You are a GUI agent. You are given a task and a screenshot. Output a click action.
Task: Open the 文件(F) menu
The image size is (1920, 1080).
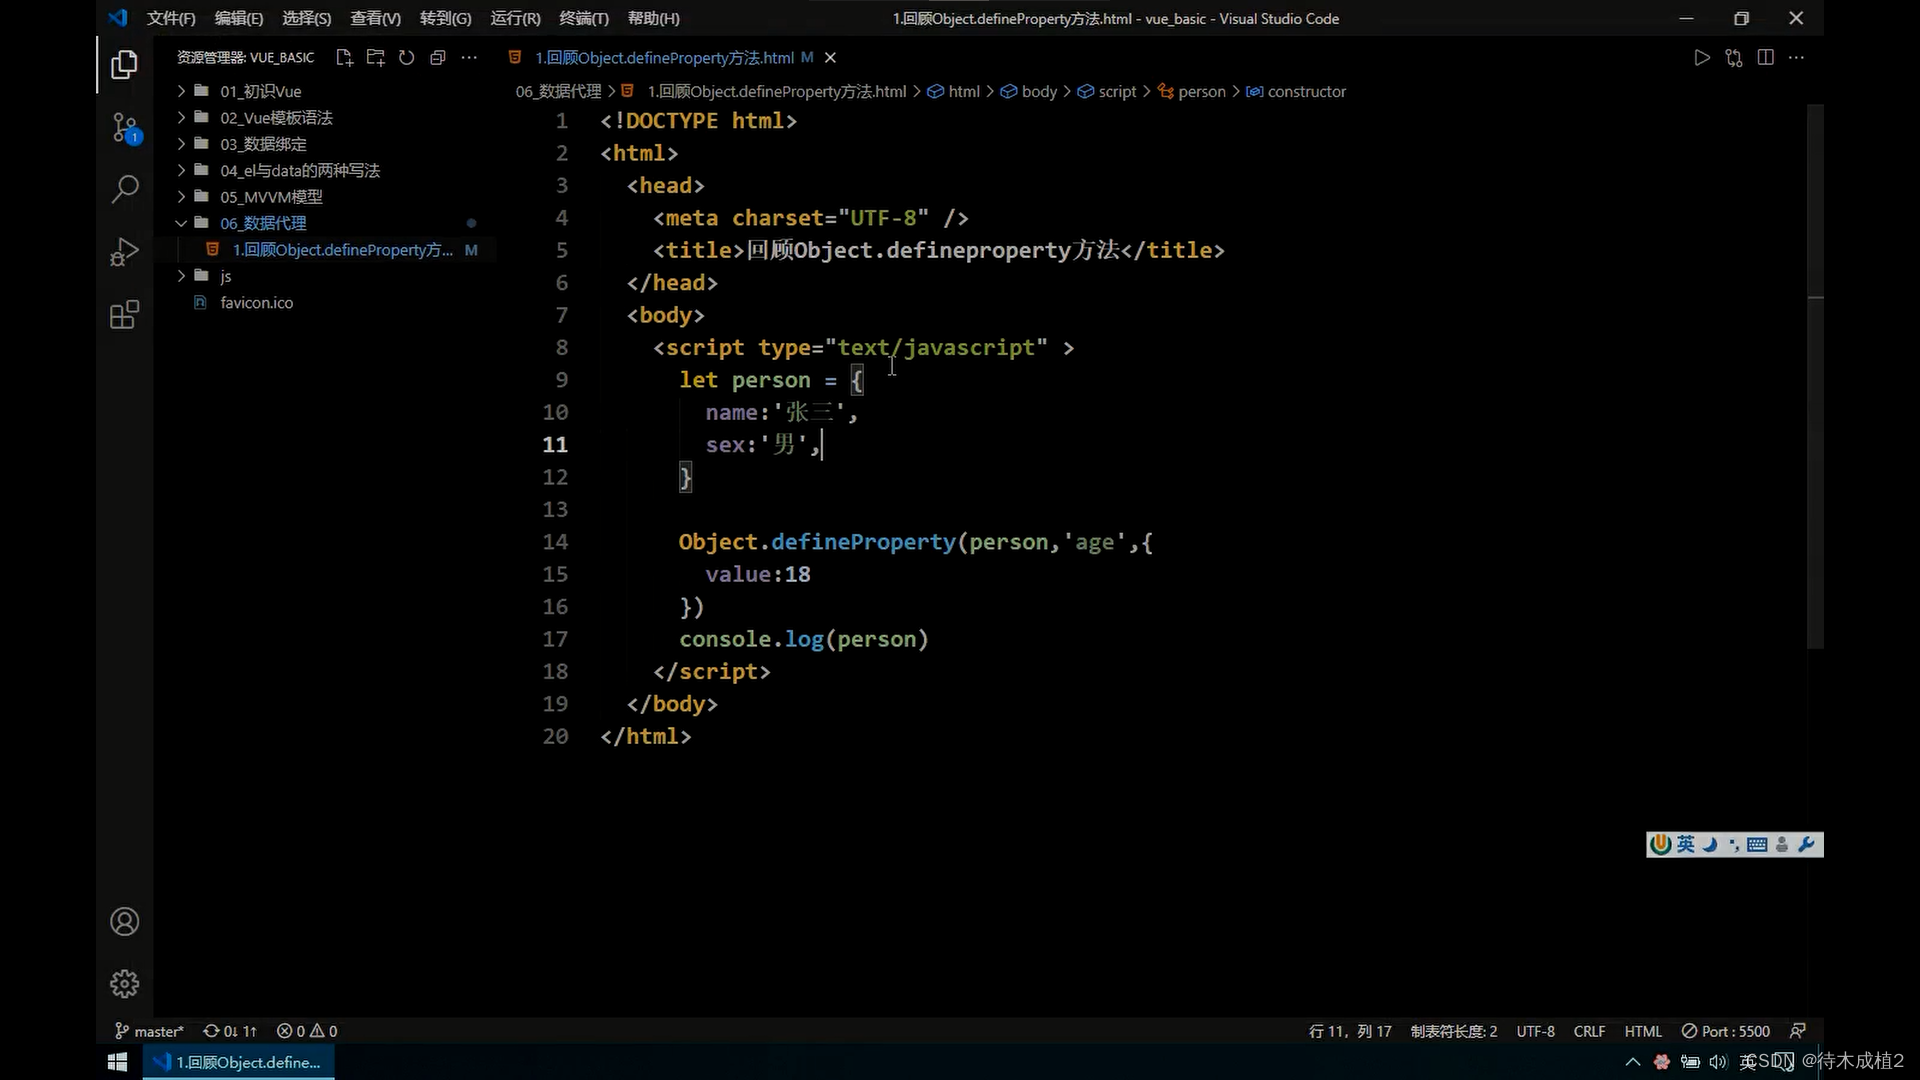point(171,18)
